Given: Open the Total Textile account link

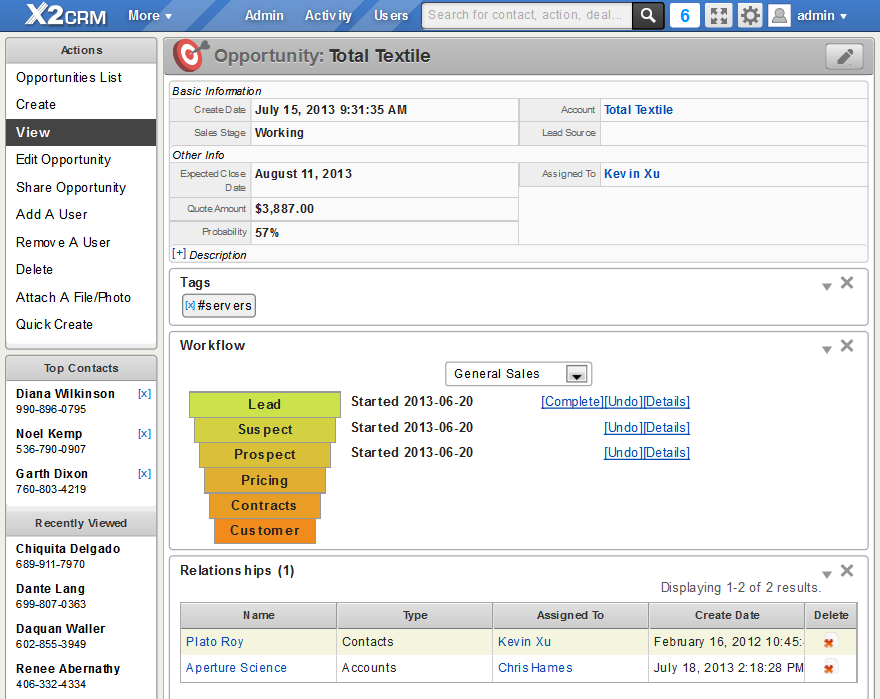Looking at the screenshot, I should (x=638, y=110).
